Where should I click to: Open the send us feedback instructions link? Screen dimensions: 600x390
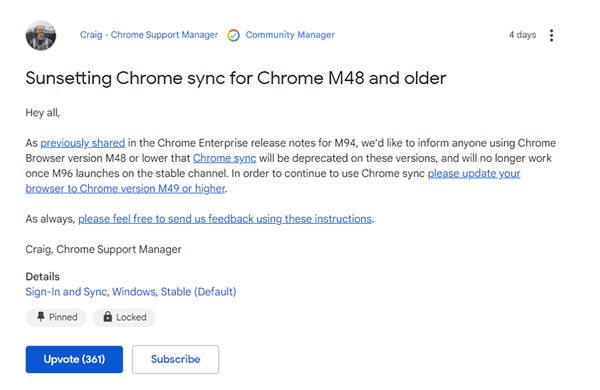pos(225,219)
